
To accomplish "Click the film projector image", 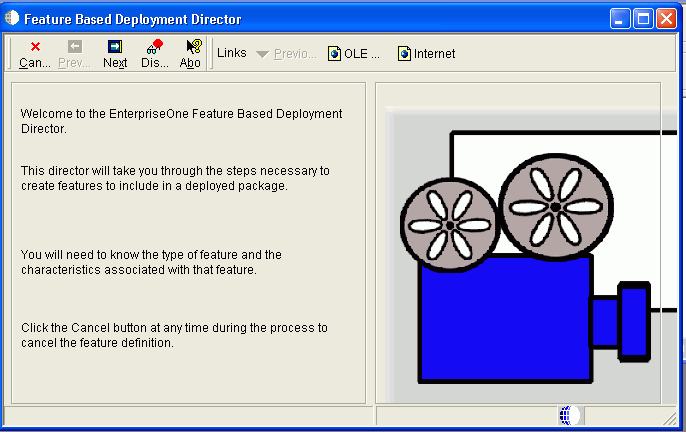I will pos(531,256).
